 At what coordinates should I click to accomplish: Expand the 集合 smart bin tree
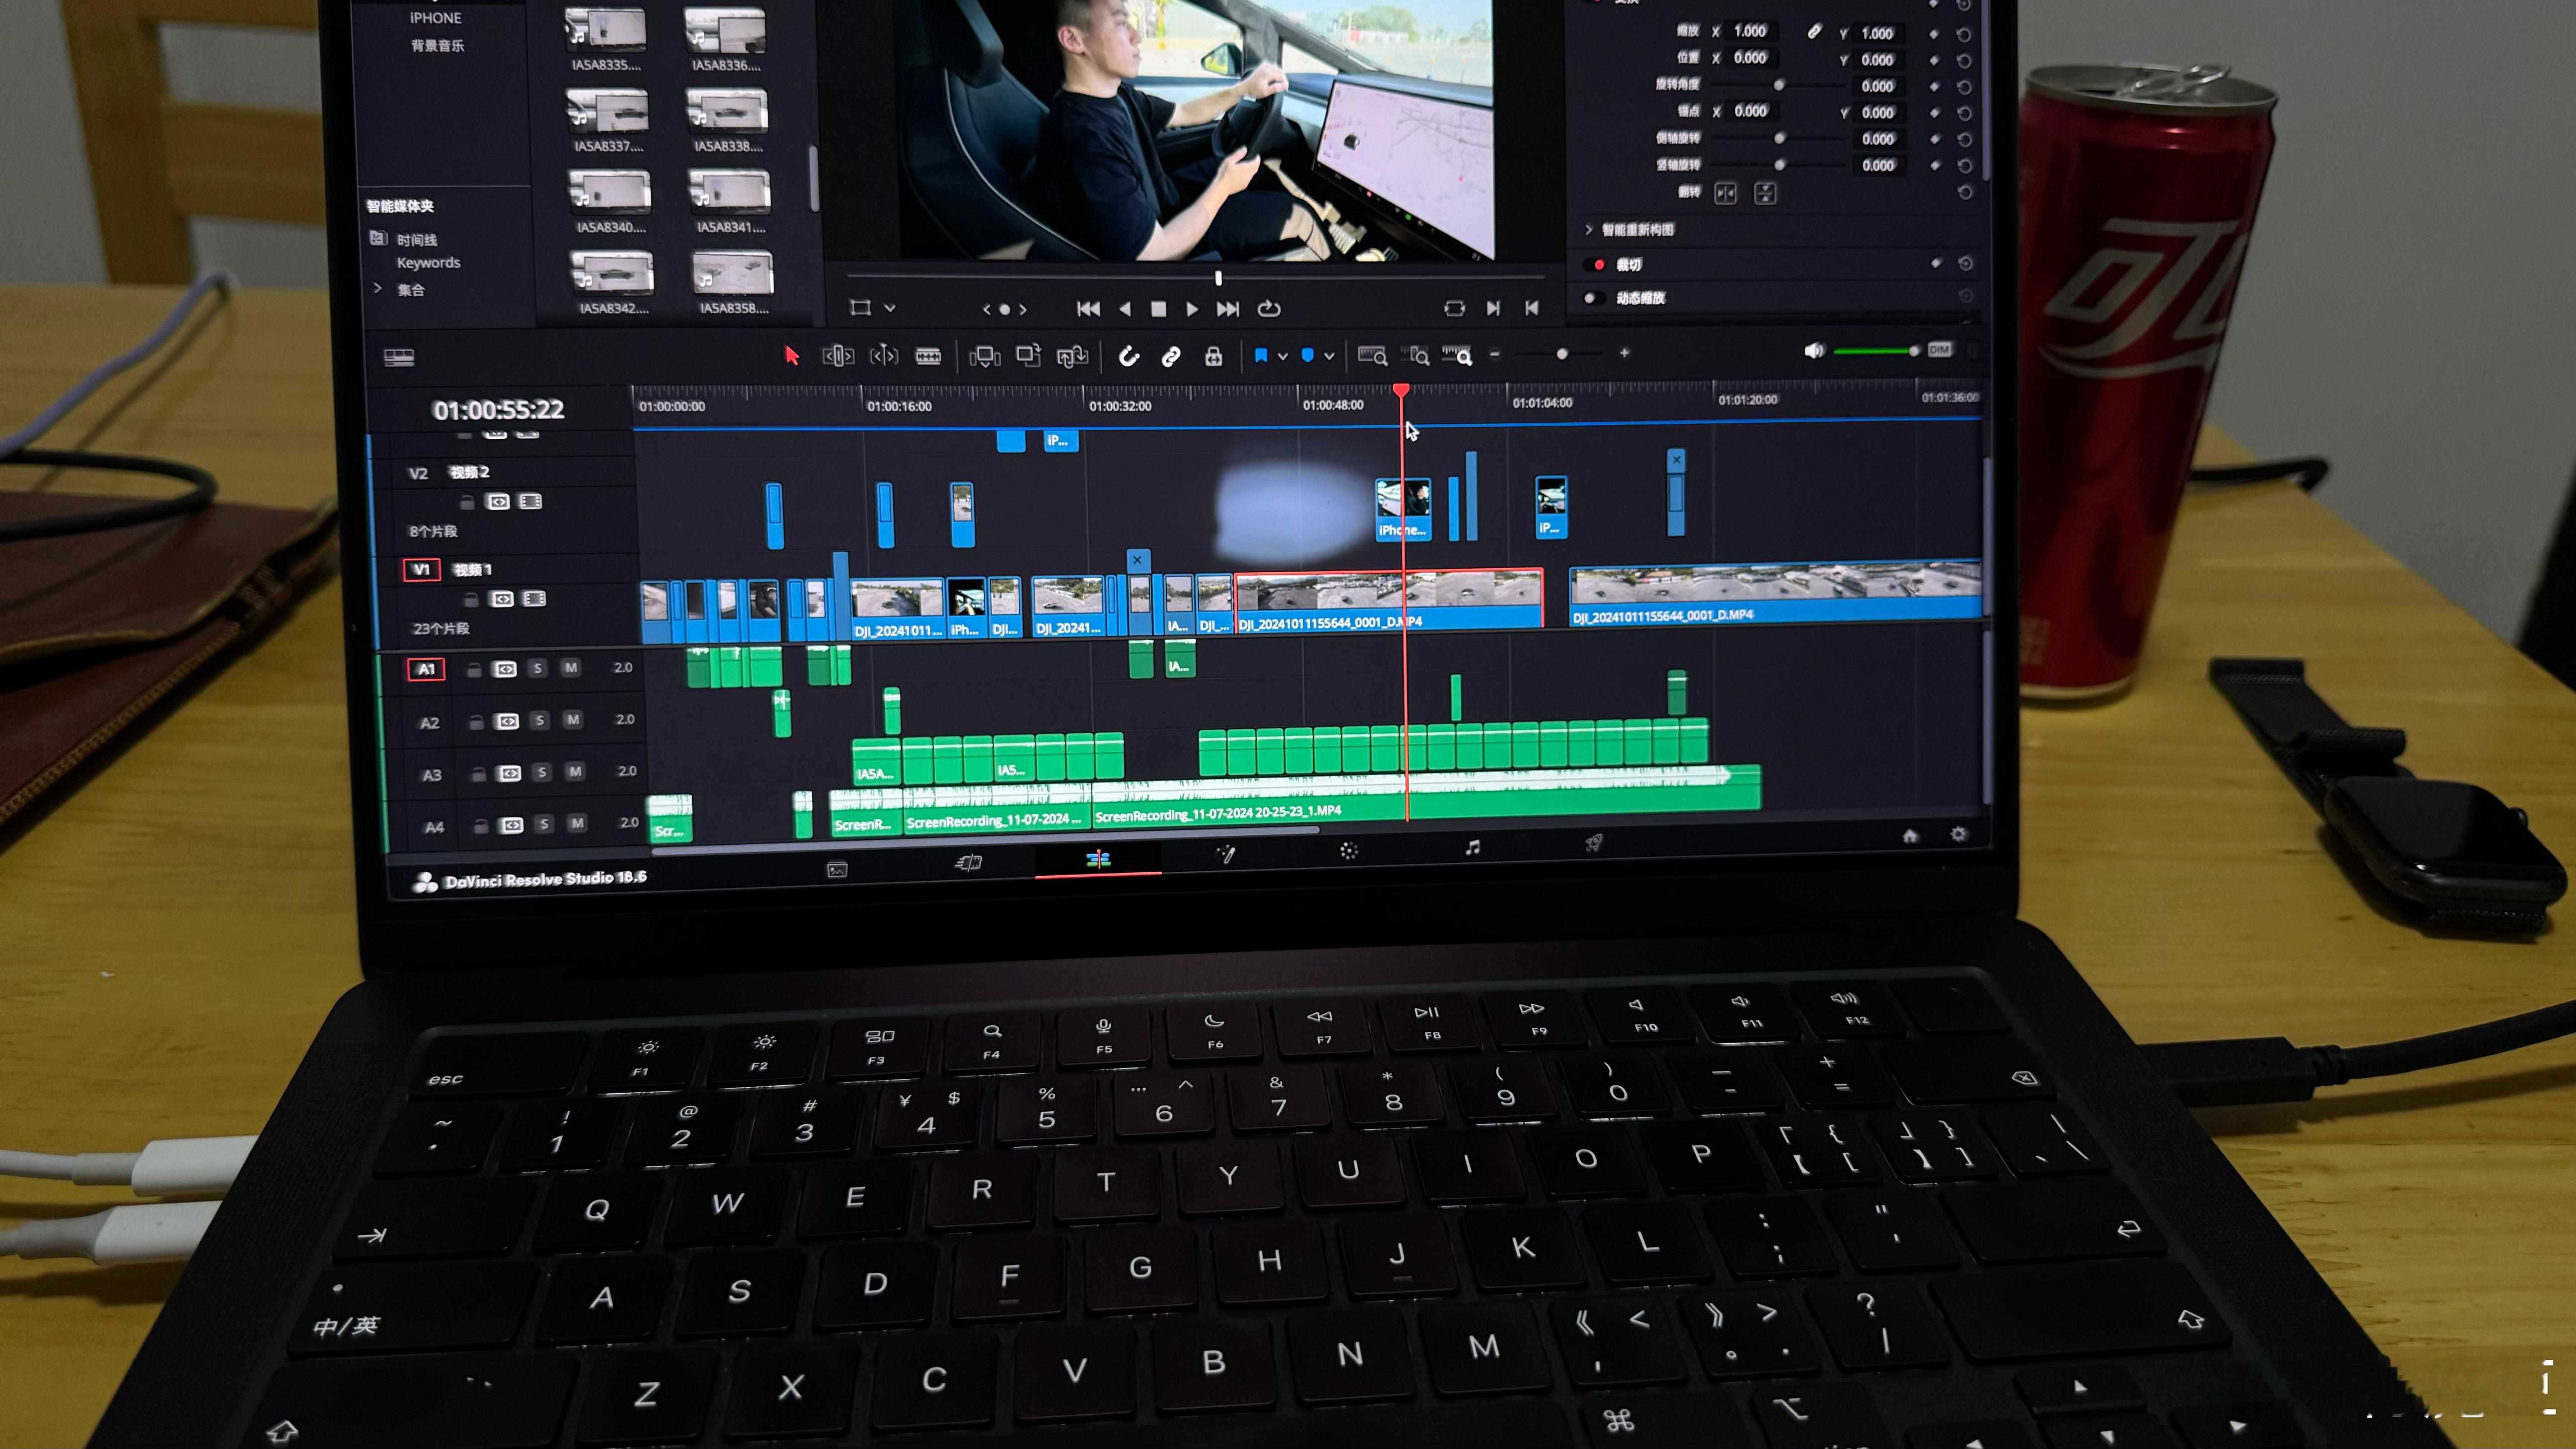pyautogui.click(x=378, y=288)
